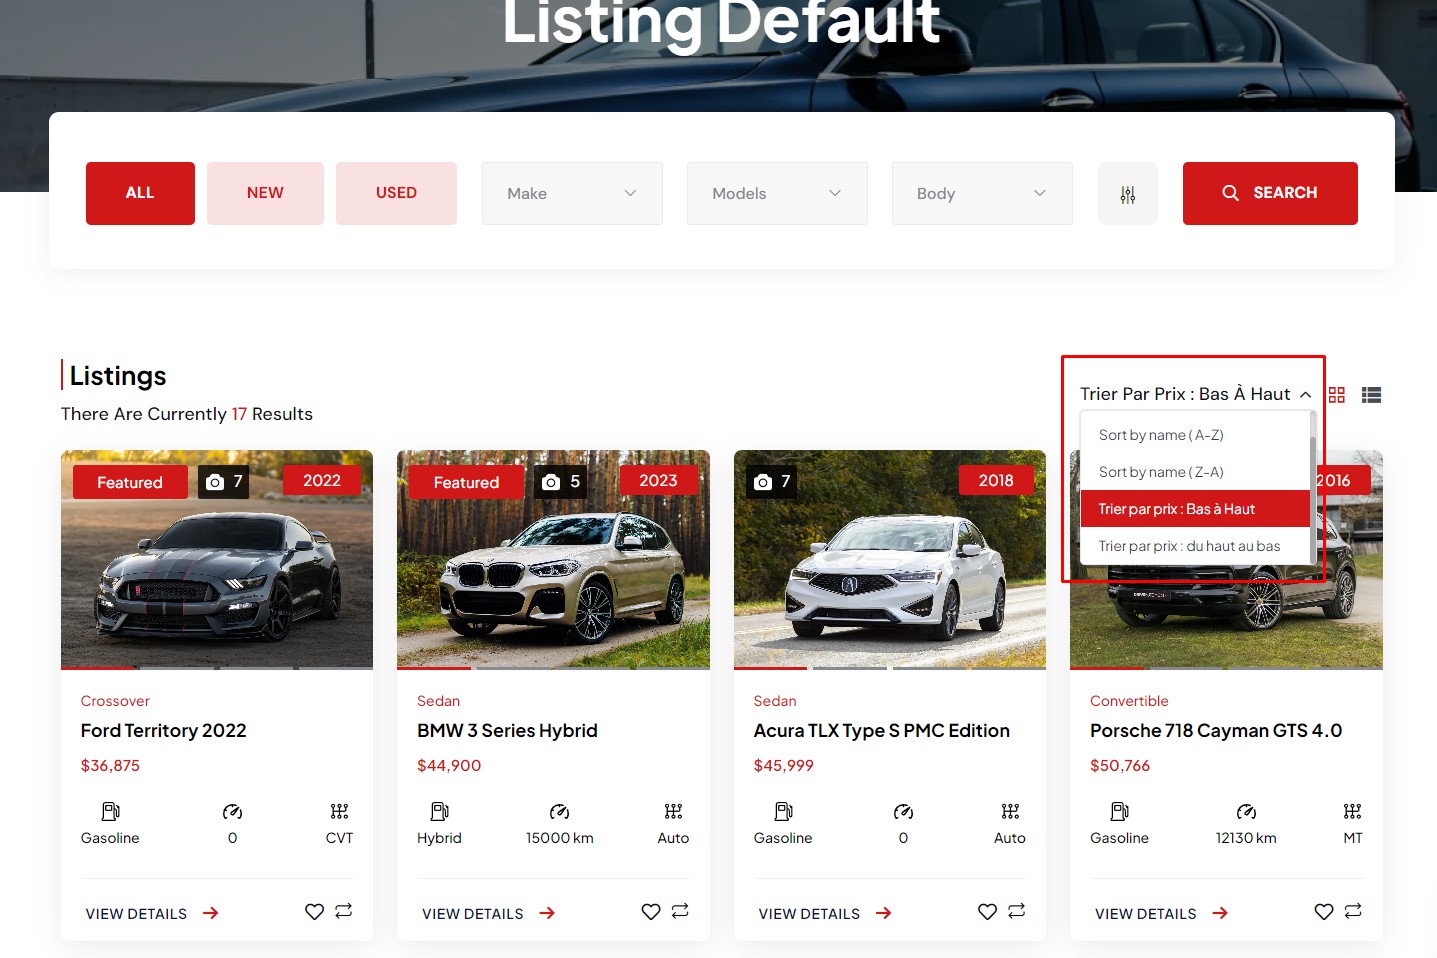
Task: Click the Acura Auto transmission icon
Action: pos(1010,811)
